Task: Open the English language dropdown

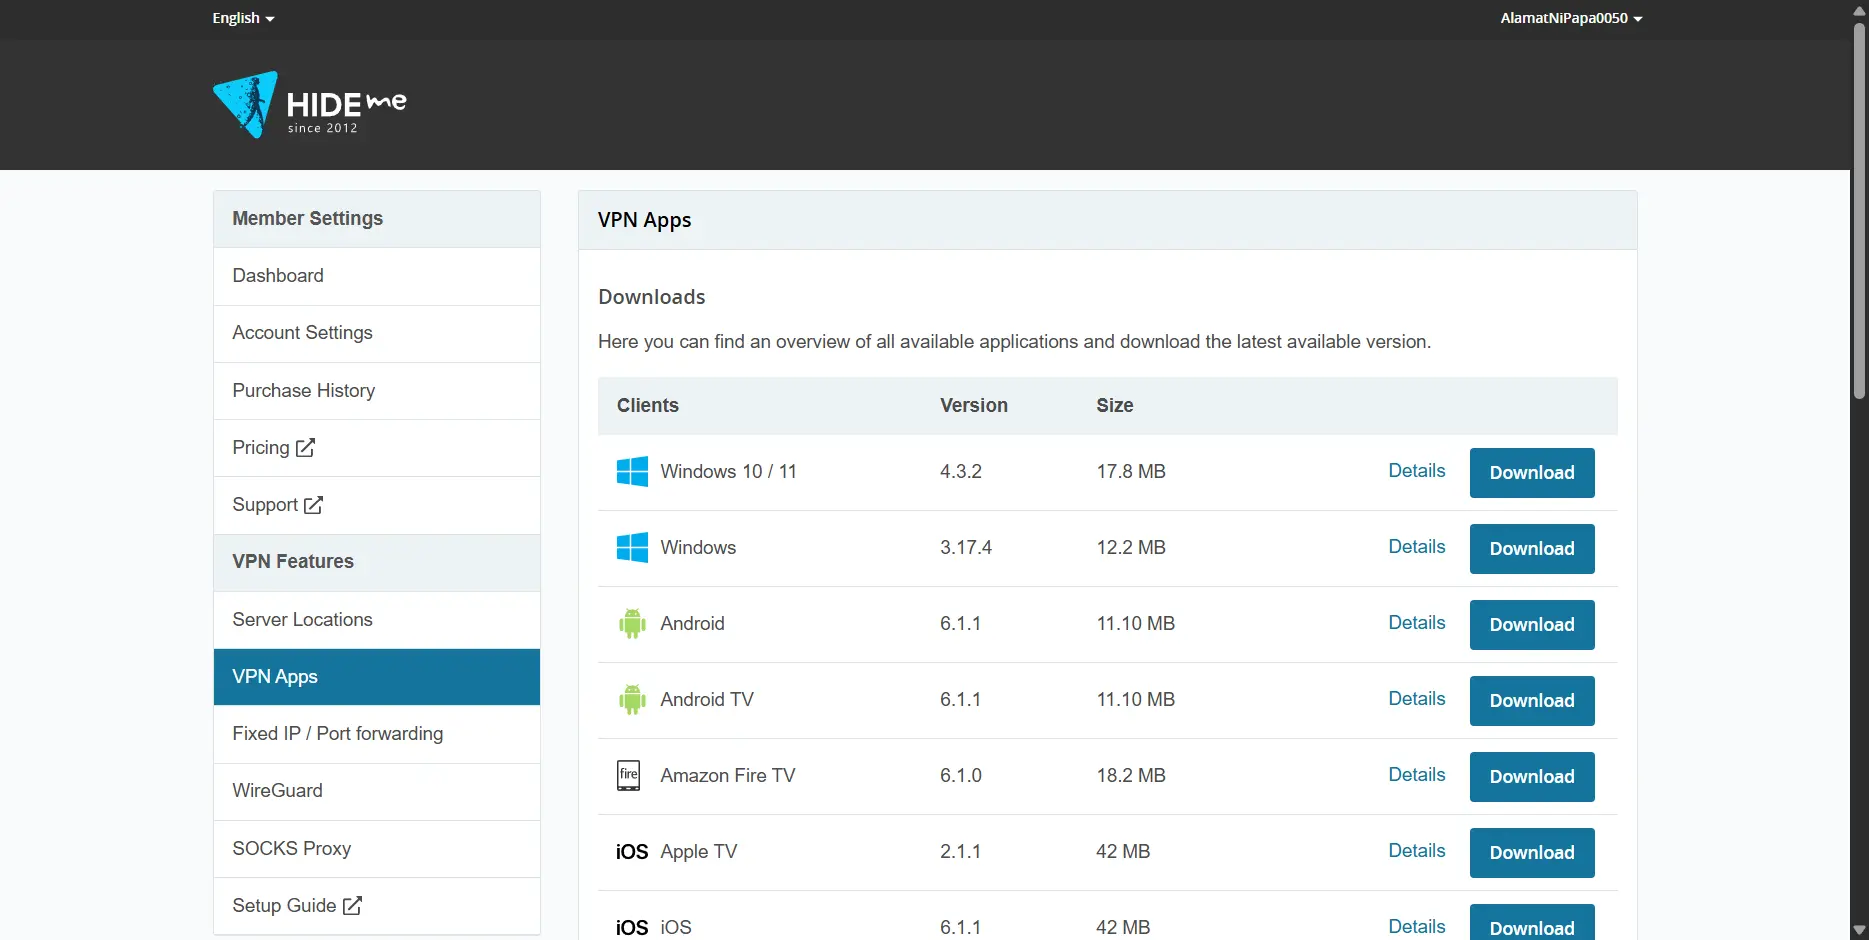Action: tap(243, 18)
